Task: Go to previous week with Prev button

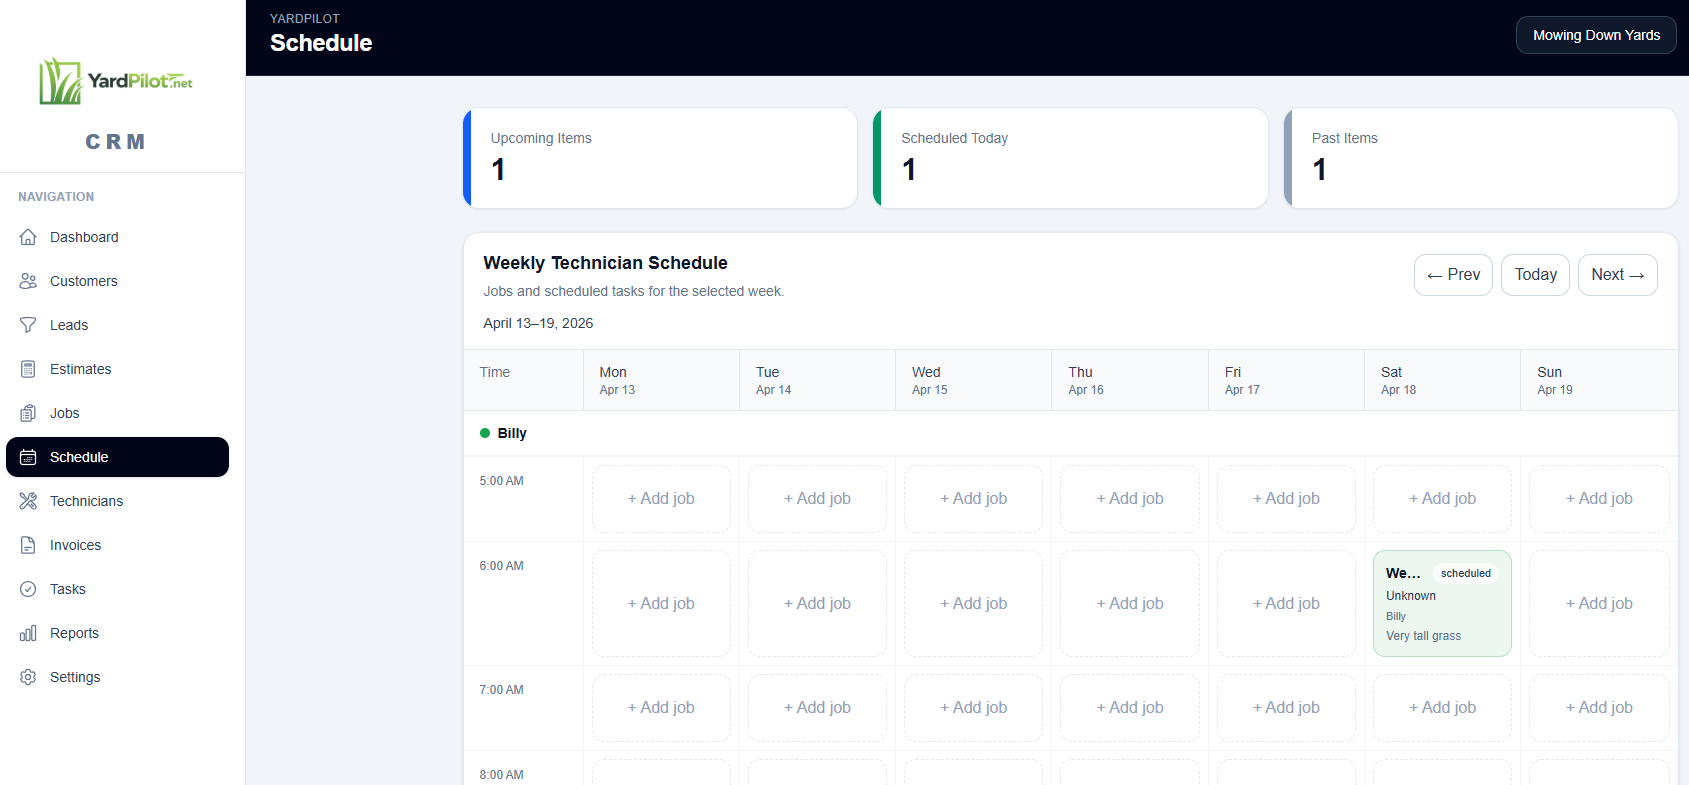Action: click(1452, 275)
